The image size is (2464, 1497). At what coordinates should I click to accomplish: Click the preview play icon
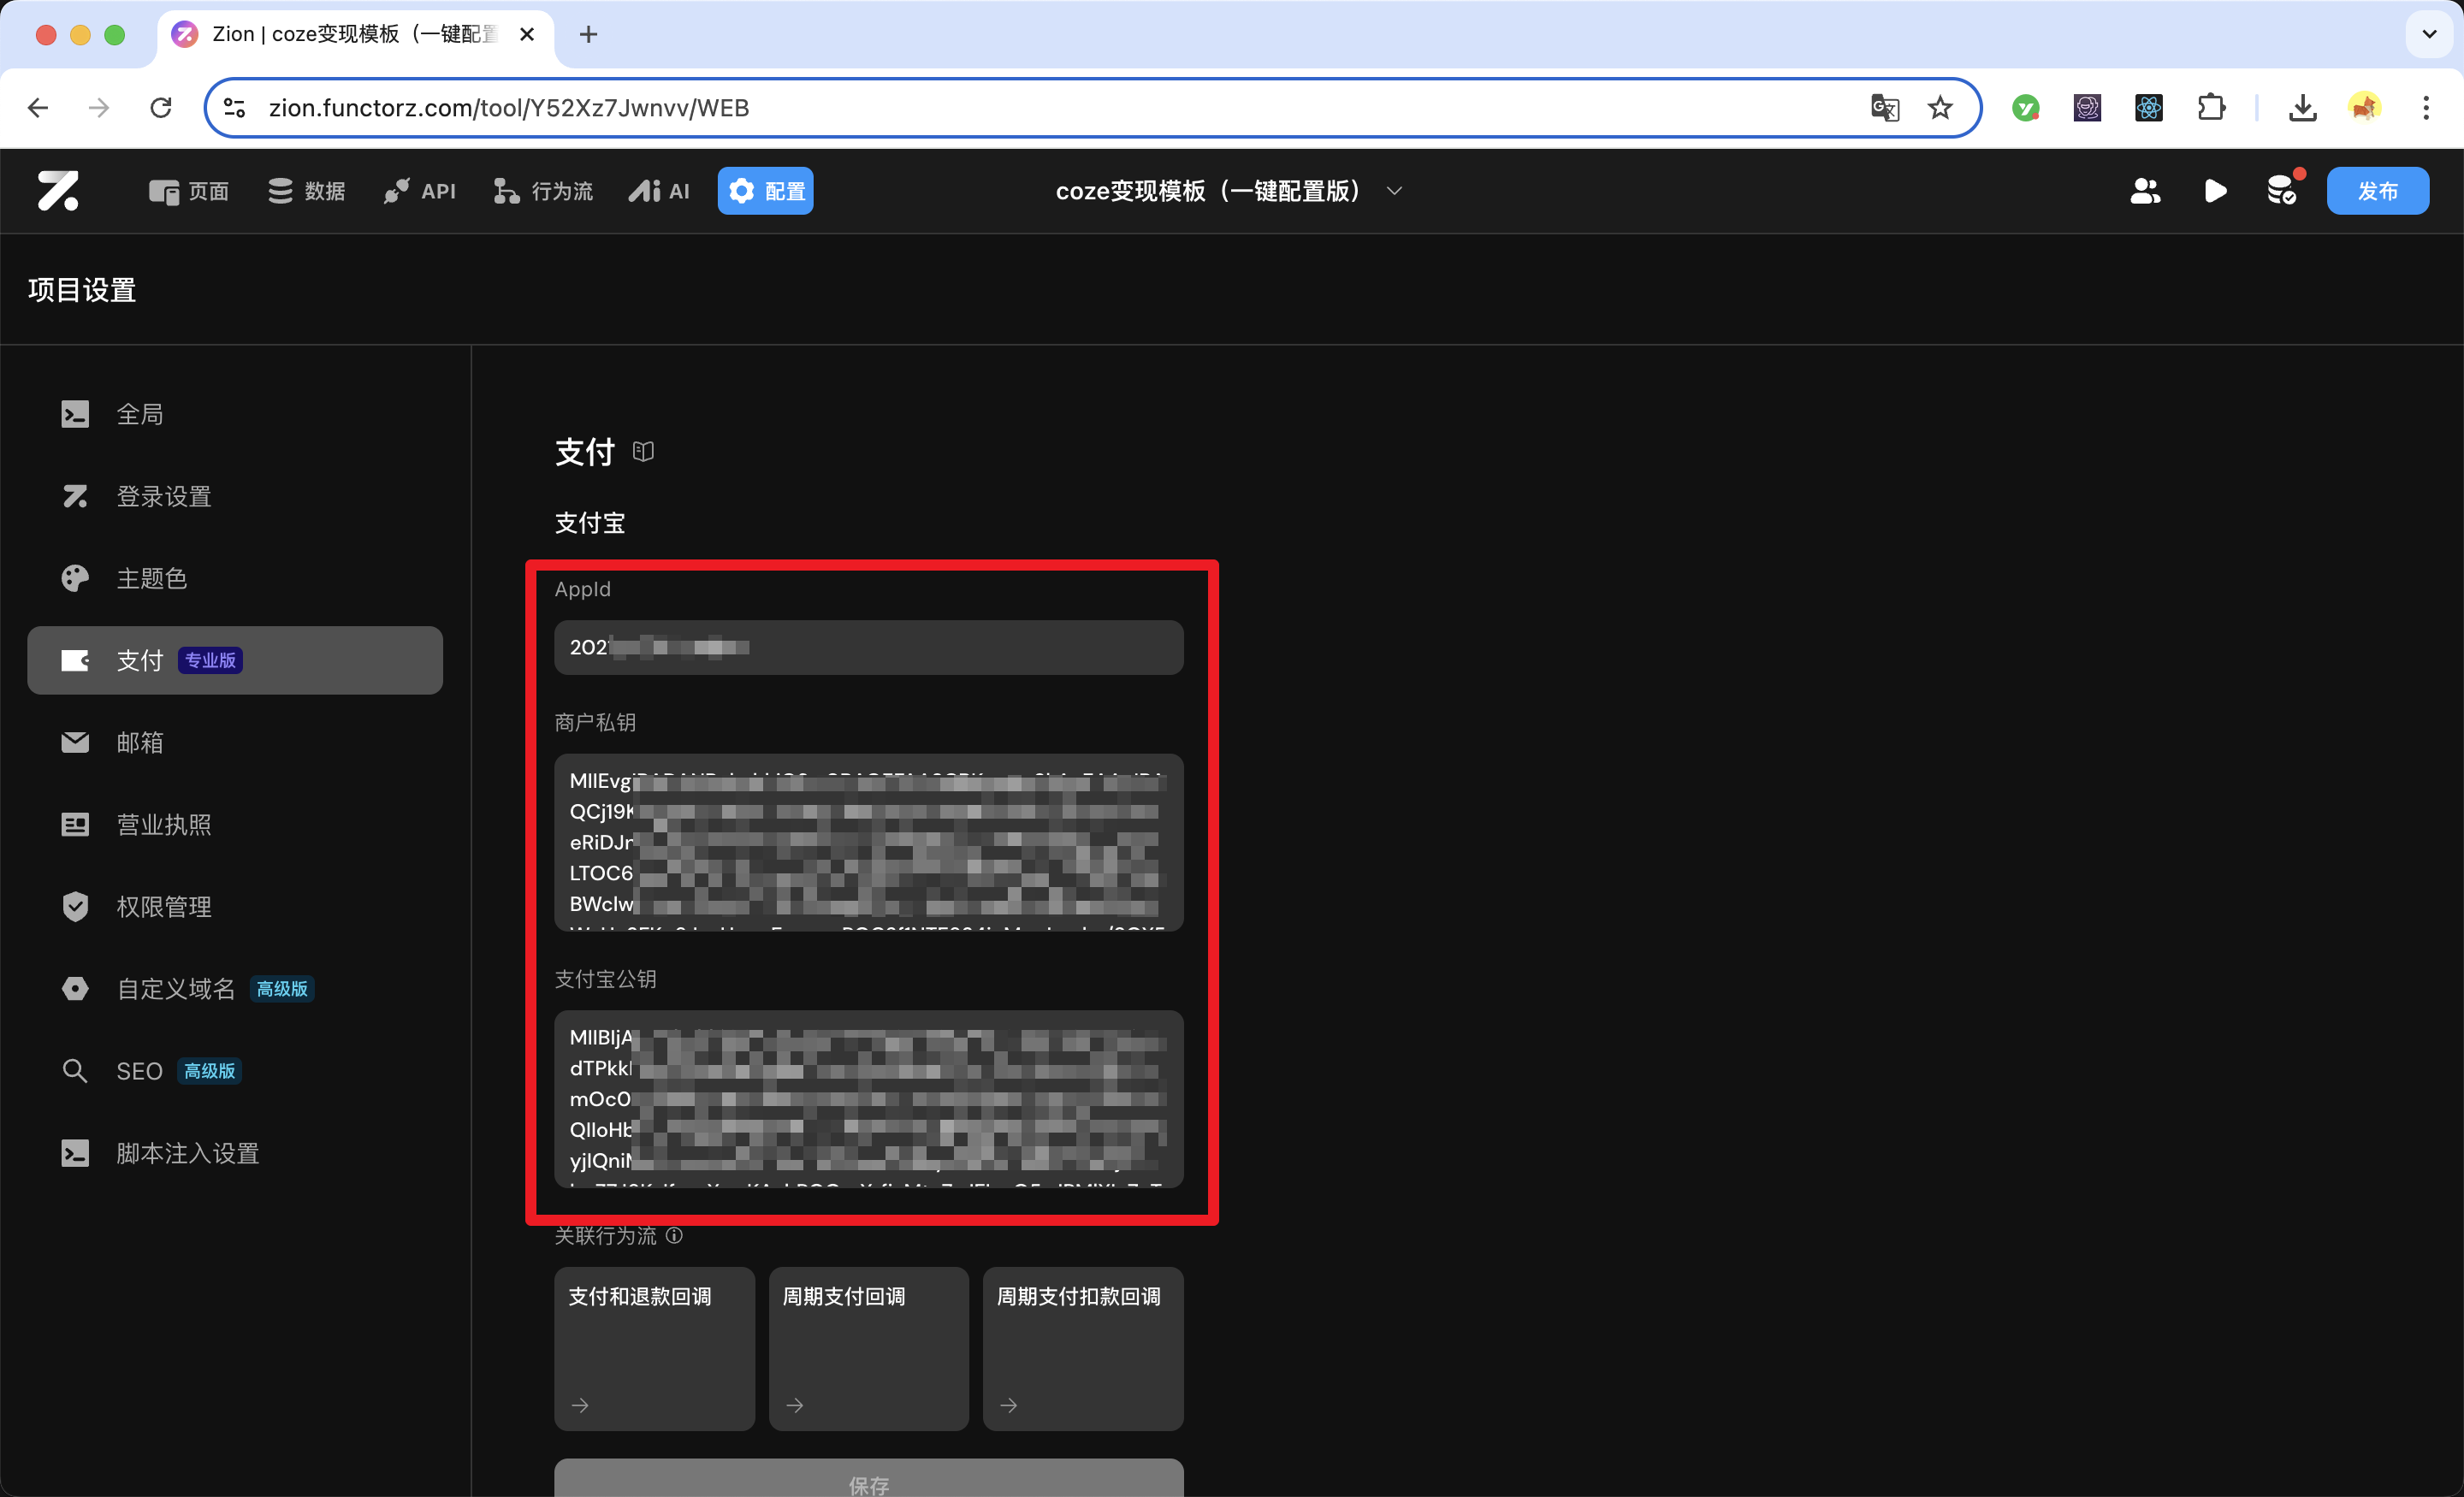(x=2215, y=191)
